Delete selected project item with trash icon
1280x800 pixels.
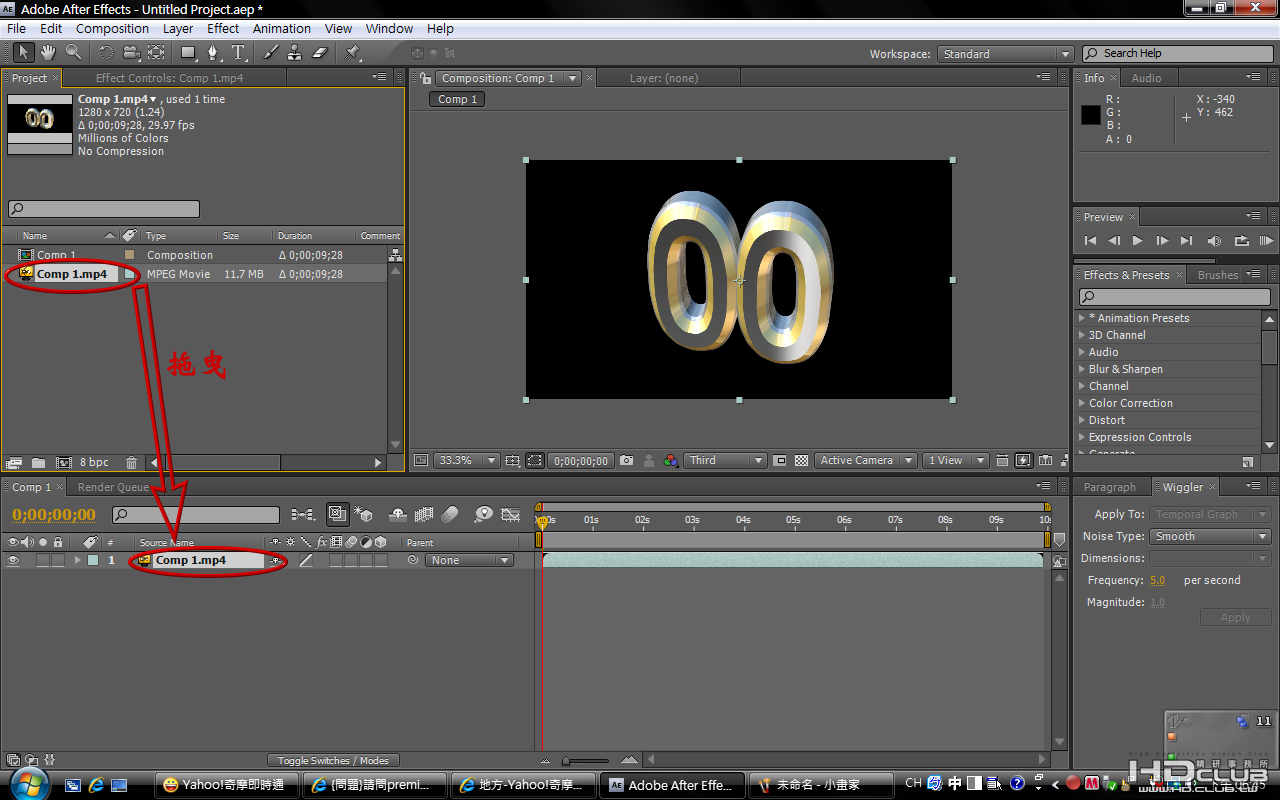[131, 463]
